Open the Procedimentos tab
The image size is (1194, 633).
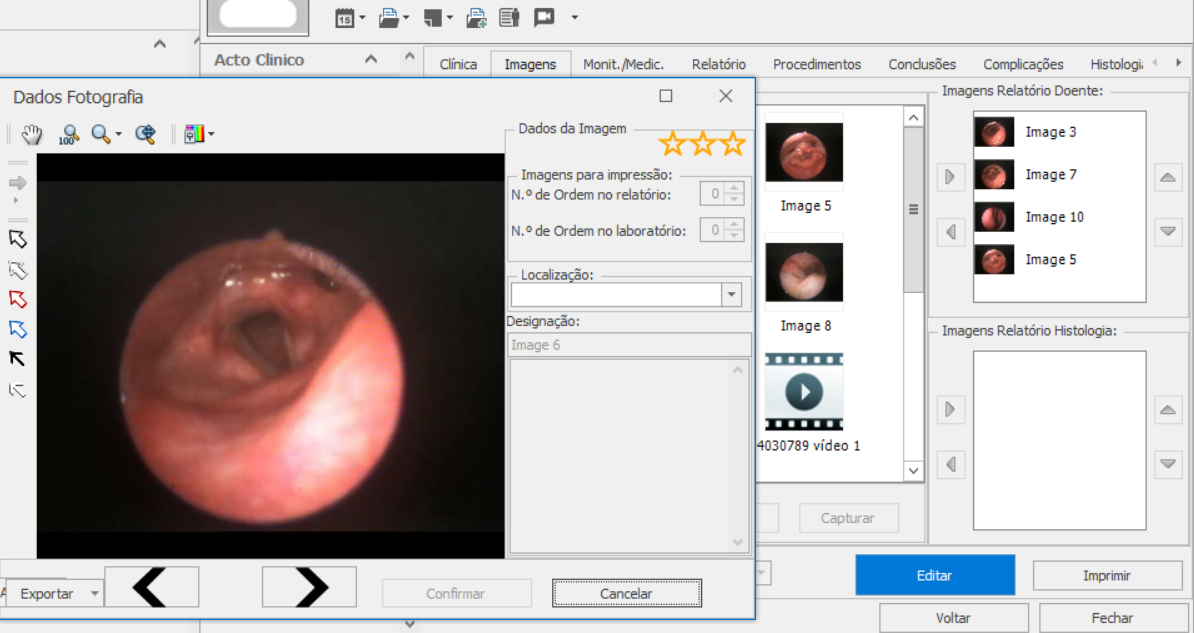[816, 64]
